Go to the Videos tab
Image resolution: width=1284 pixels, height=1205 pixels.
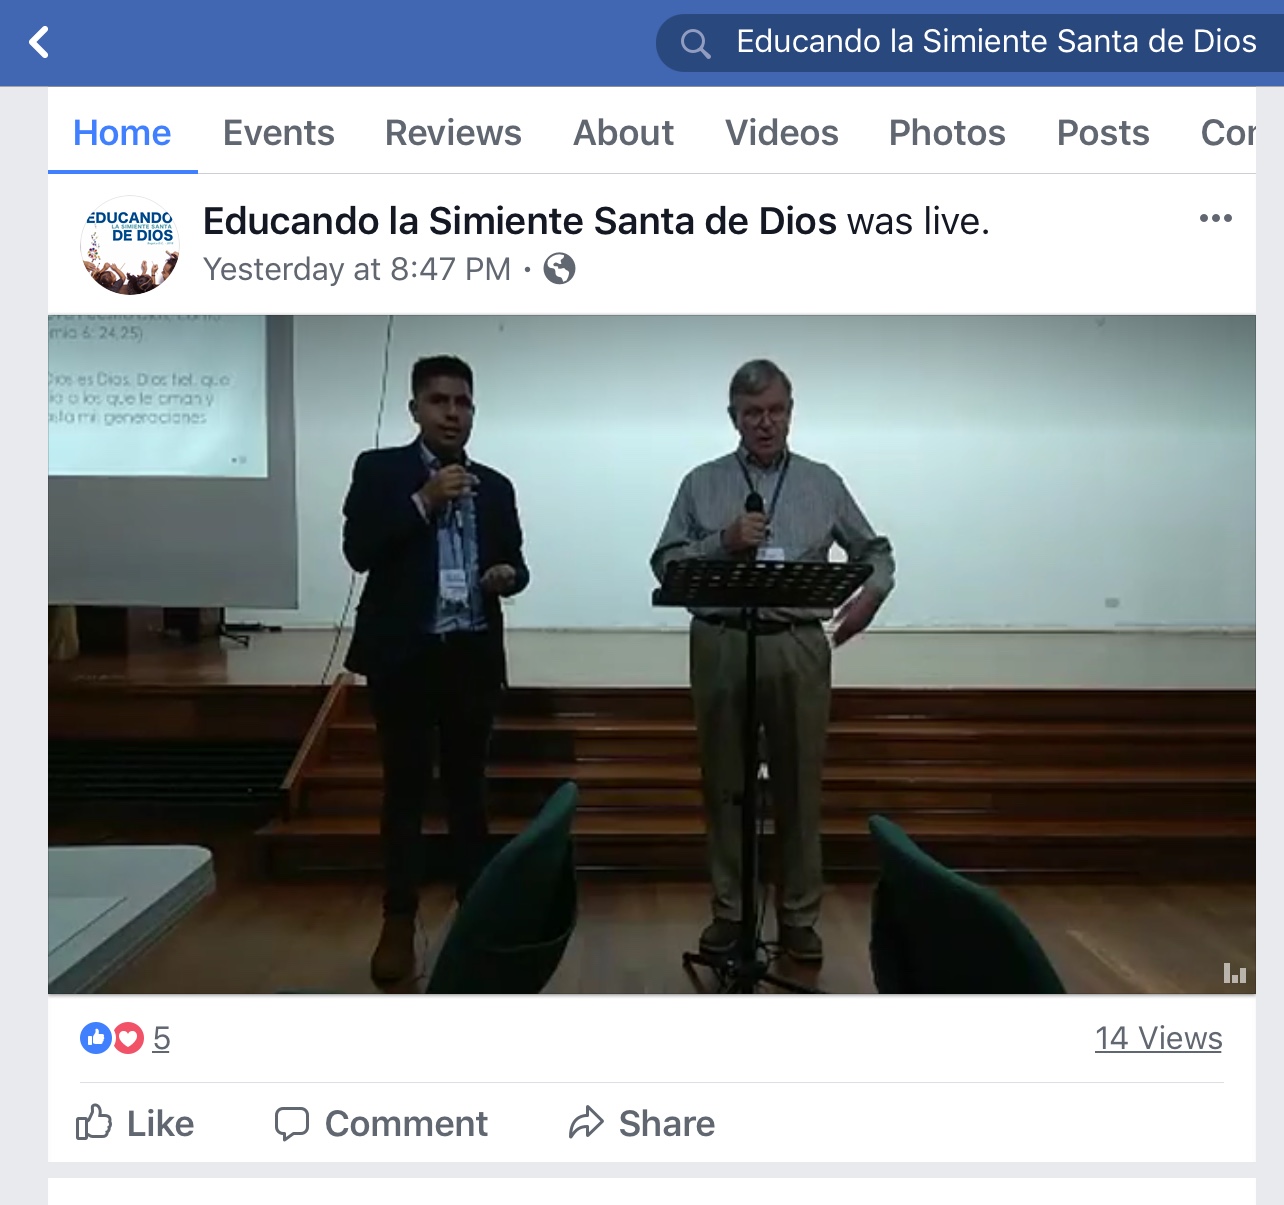(x=782, y=133)
